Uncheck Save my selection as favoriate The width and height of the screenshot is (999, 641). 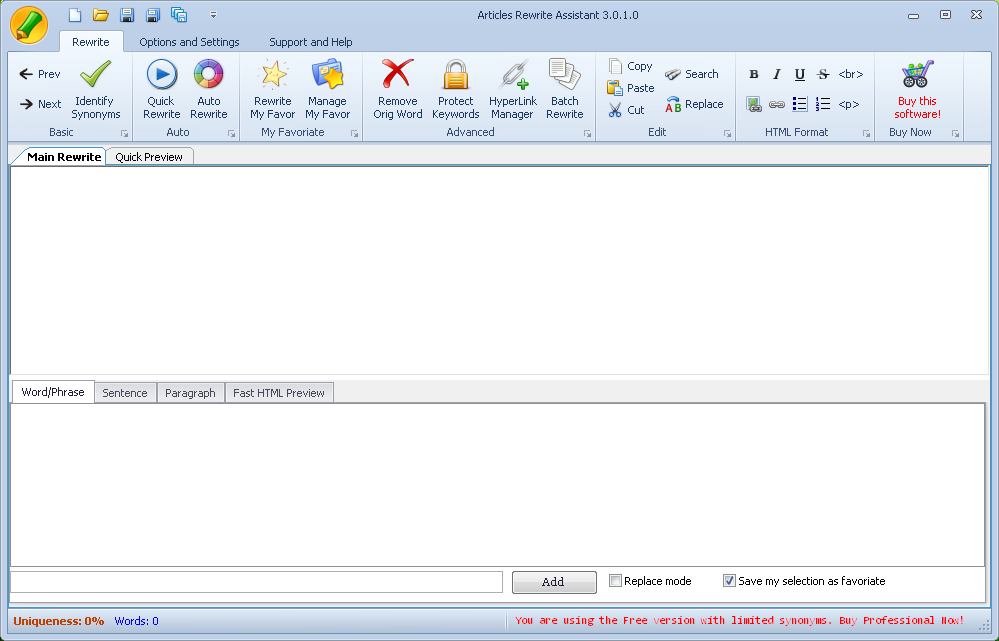729,580
